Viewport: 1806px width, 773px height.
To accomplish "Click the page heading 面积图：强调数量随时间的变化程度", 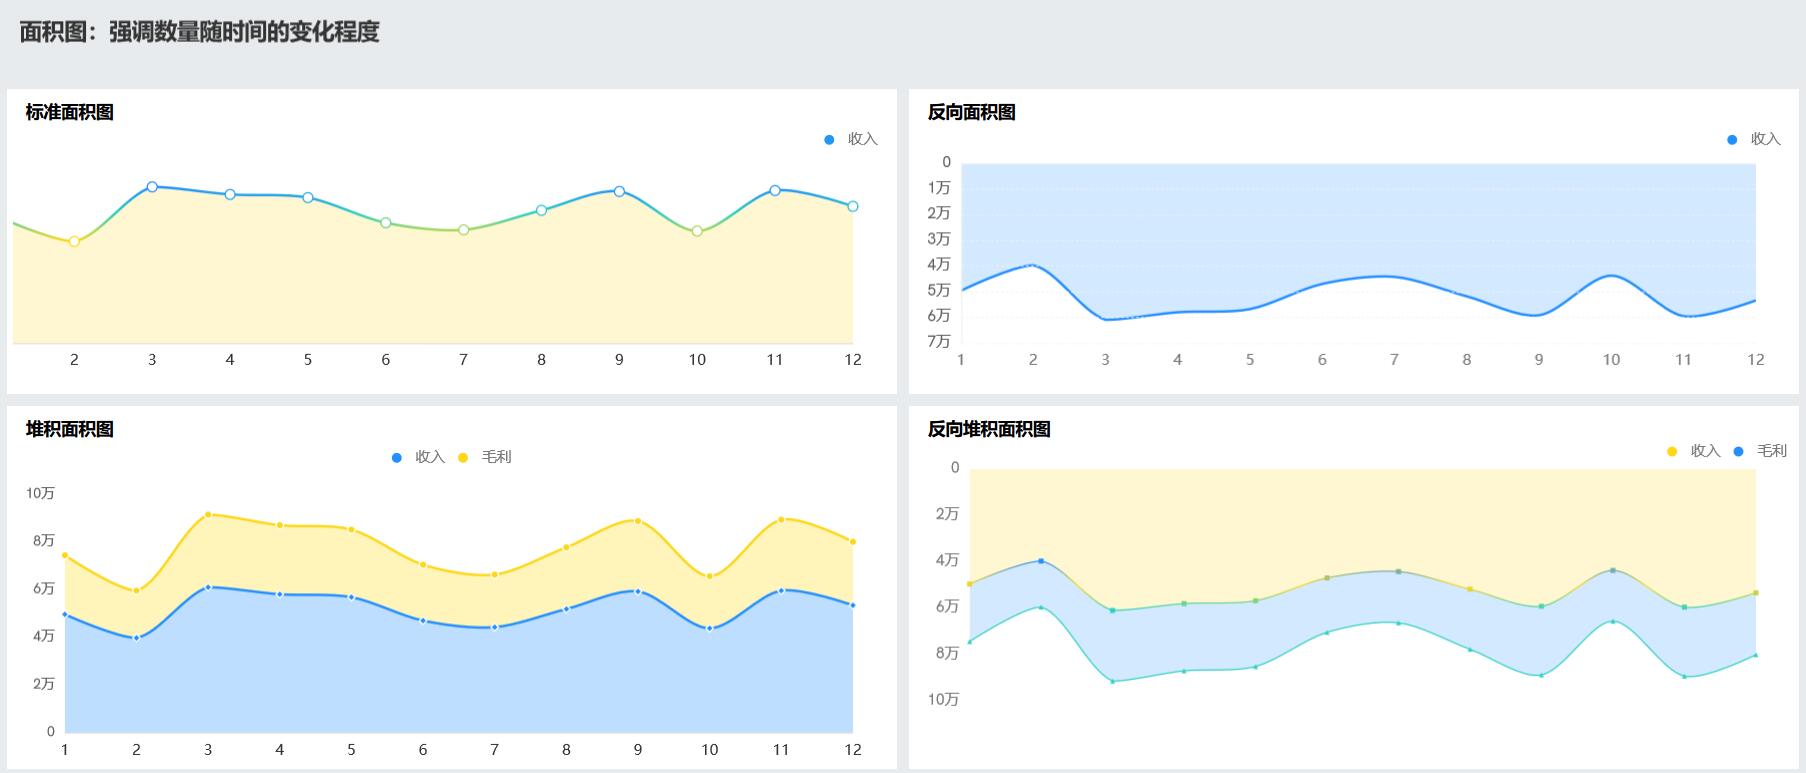I will click(x=200, y=32).
